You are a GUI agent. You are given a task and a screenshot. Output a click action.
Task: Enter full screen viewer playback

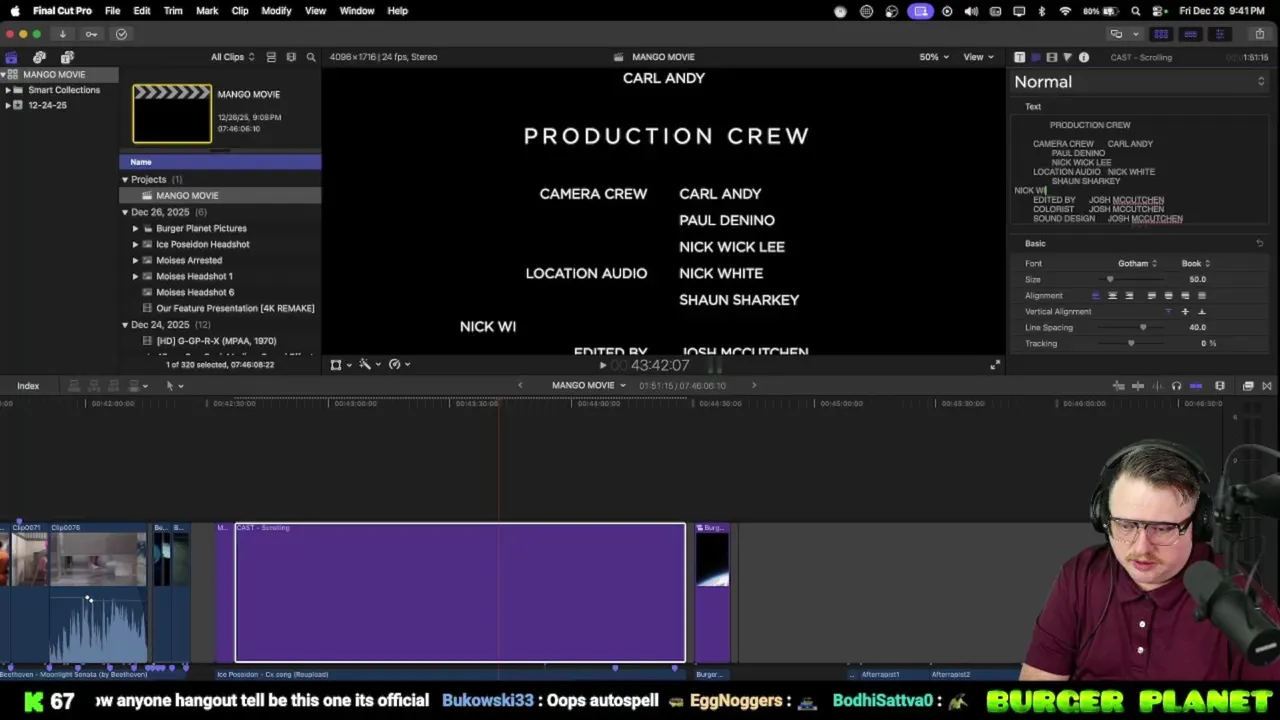tap(994, 365)
